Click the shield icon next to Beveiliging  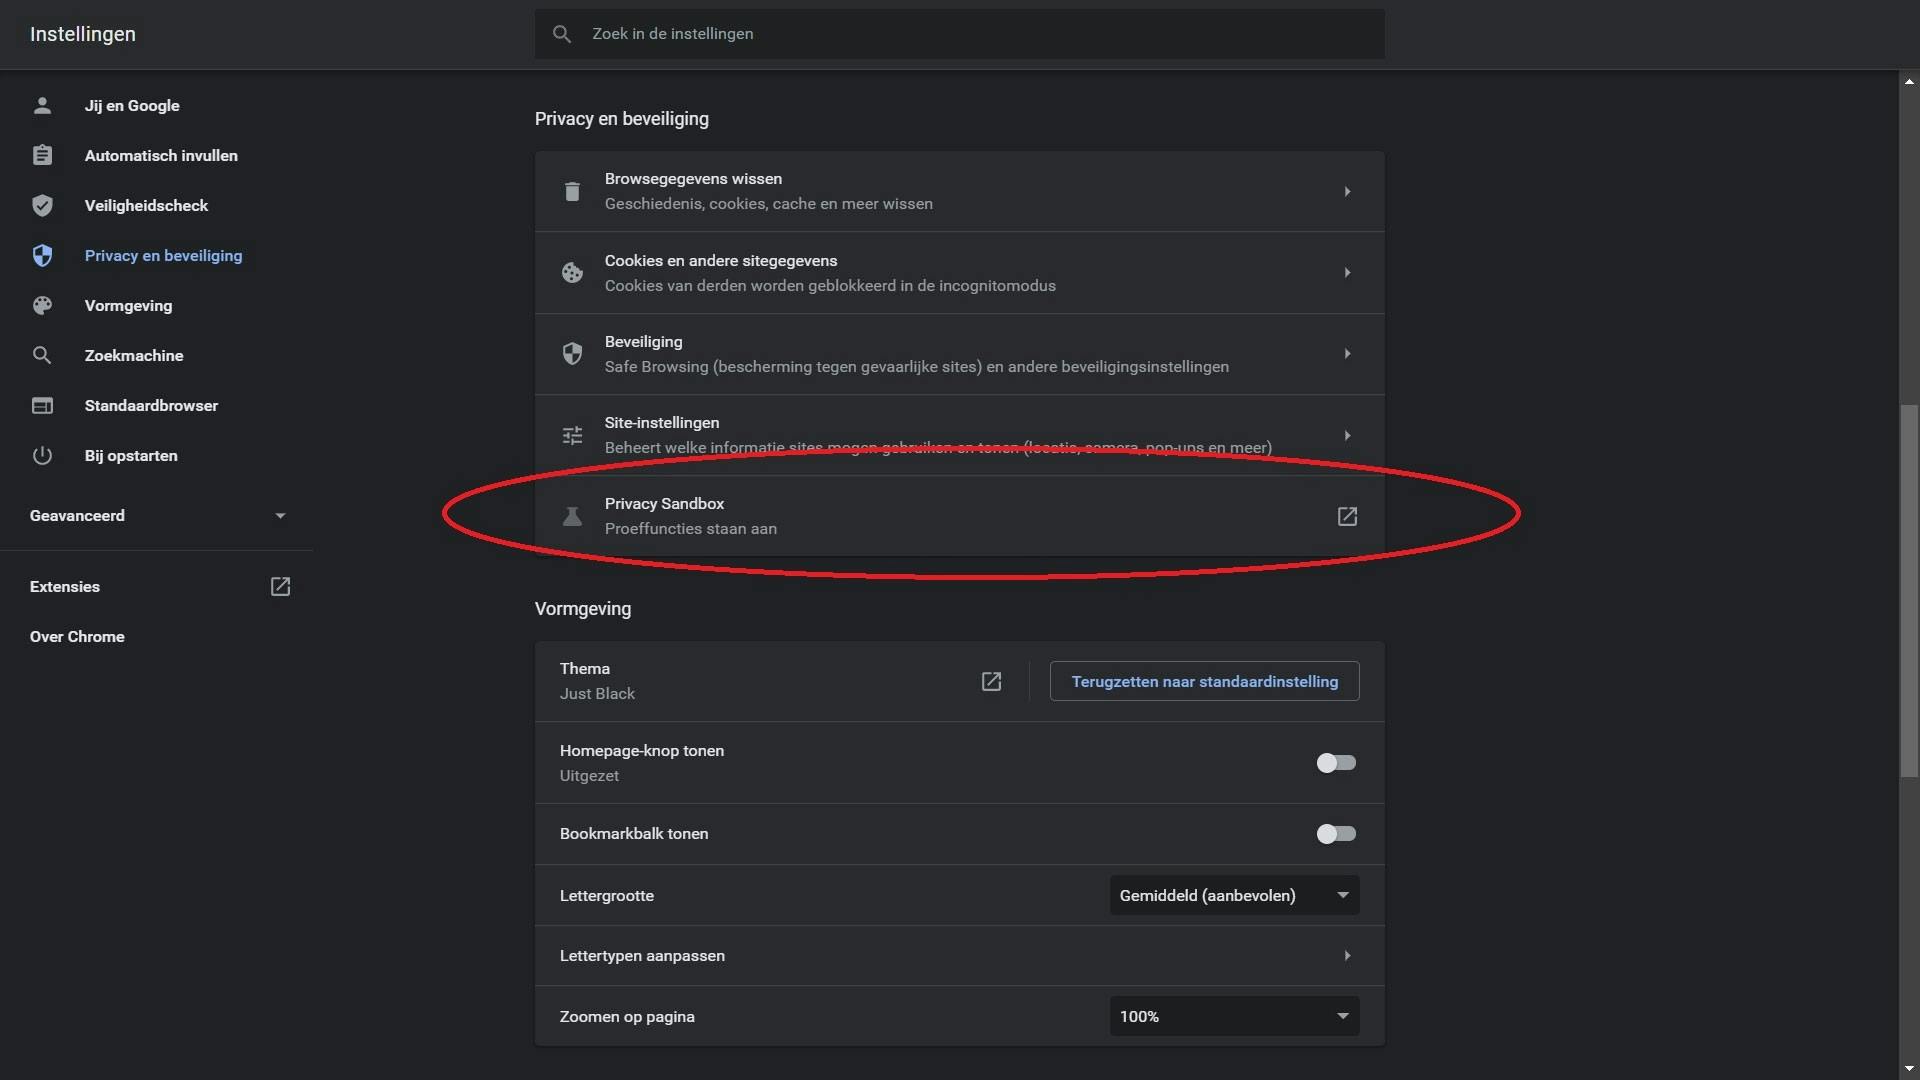572,354
